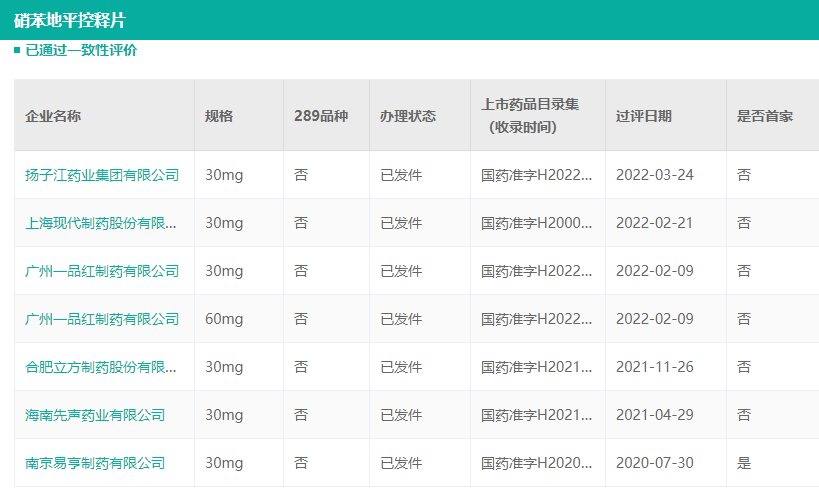Click 国药准字H2000... approval number cell

(x=536, y=223)
